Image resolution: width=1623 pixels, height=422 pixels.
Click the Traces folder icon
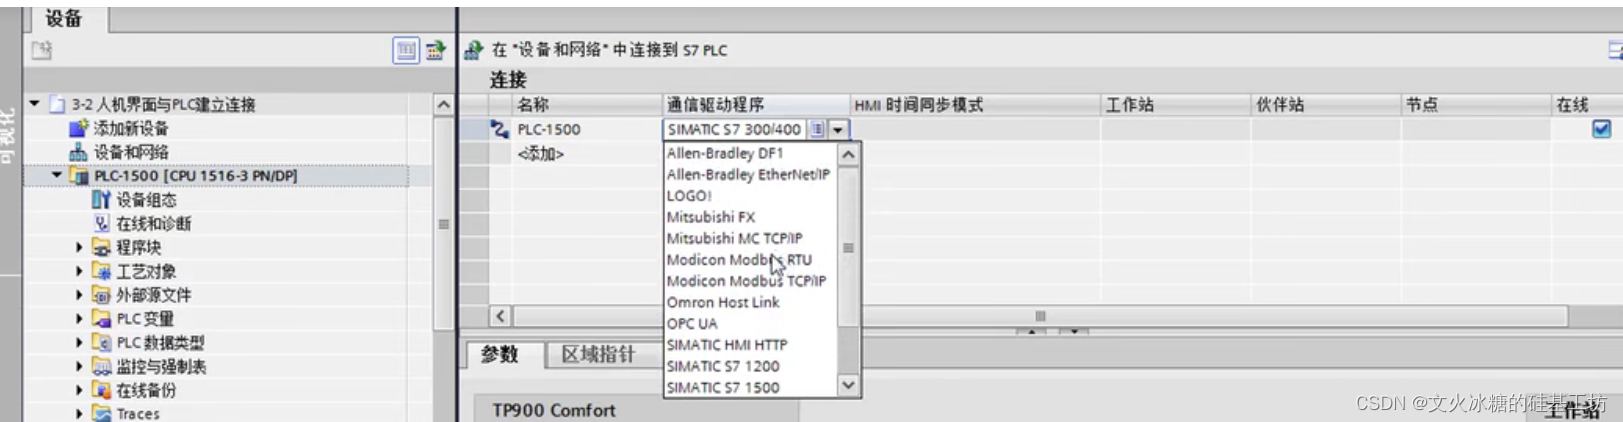click(101, 413)
